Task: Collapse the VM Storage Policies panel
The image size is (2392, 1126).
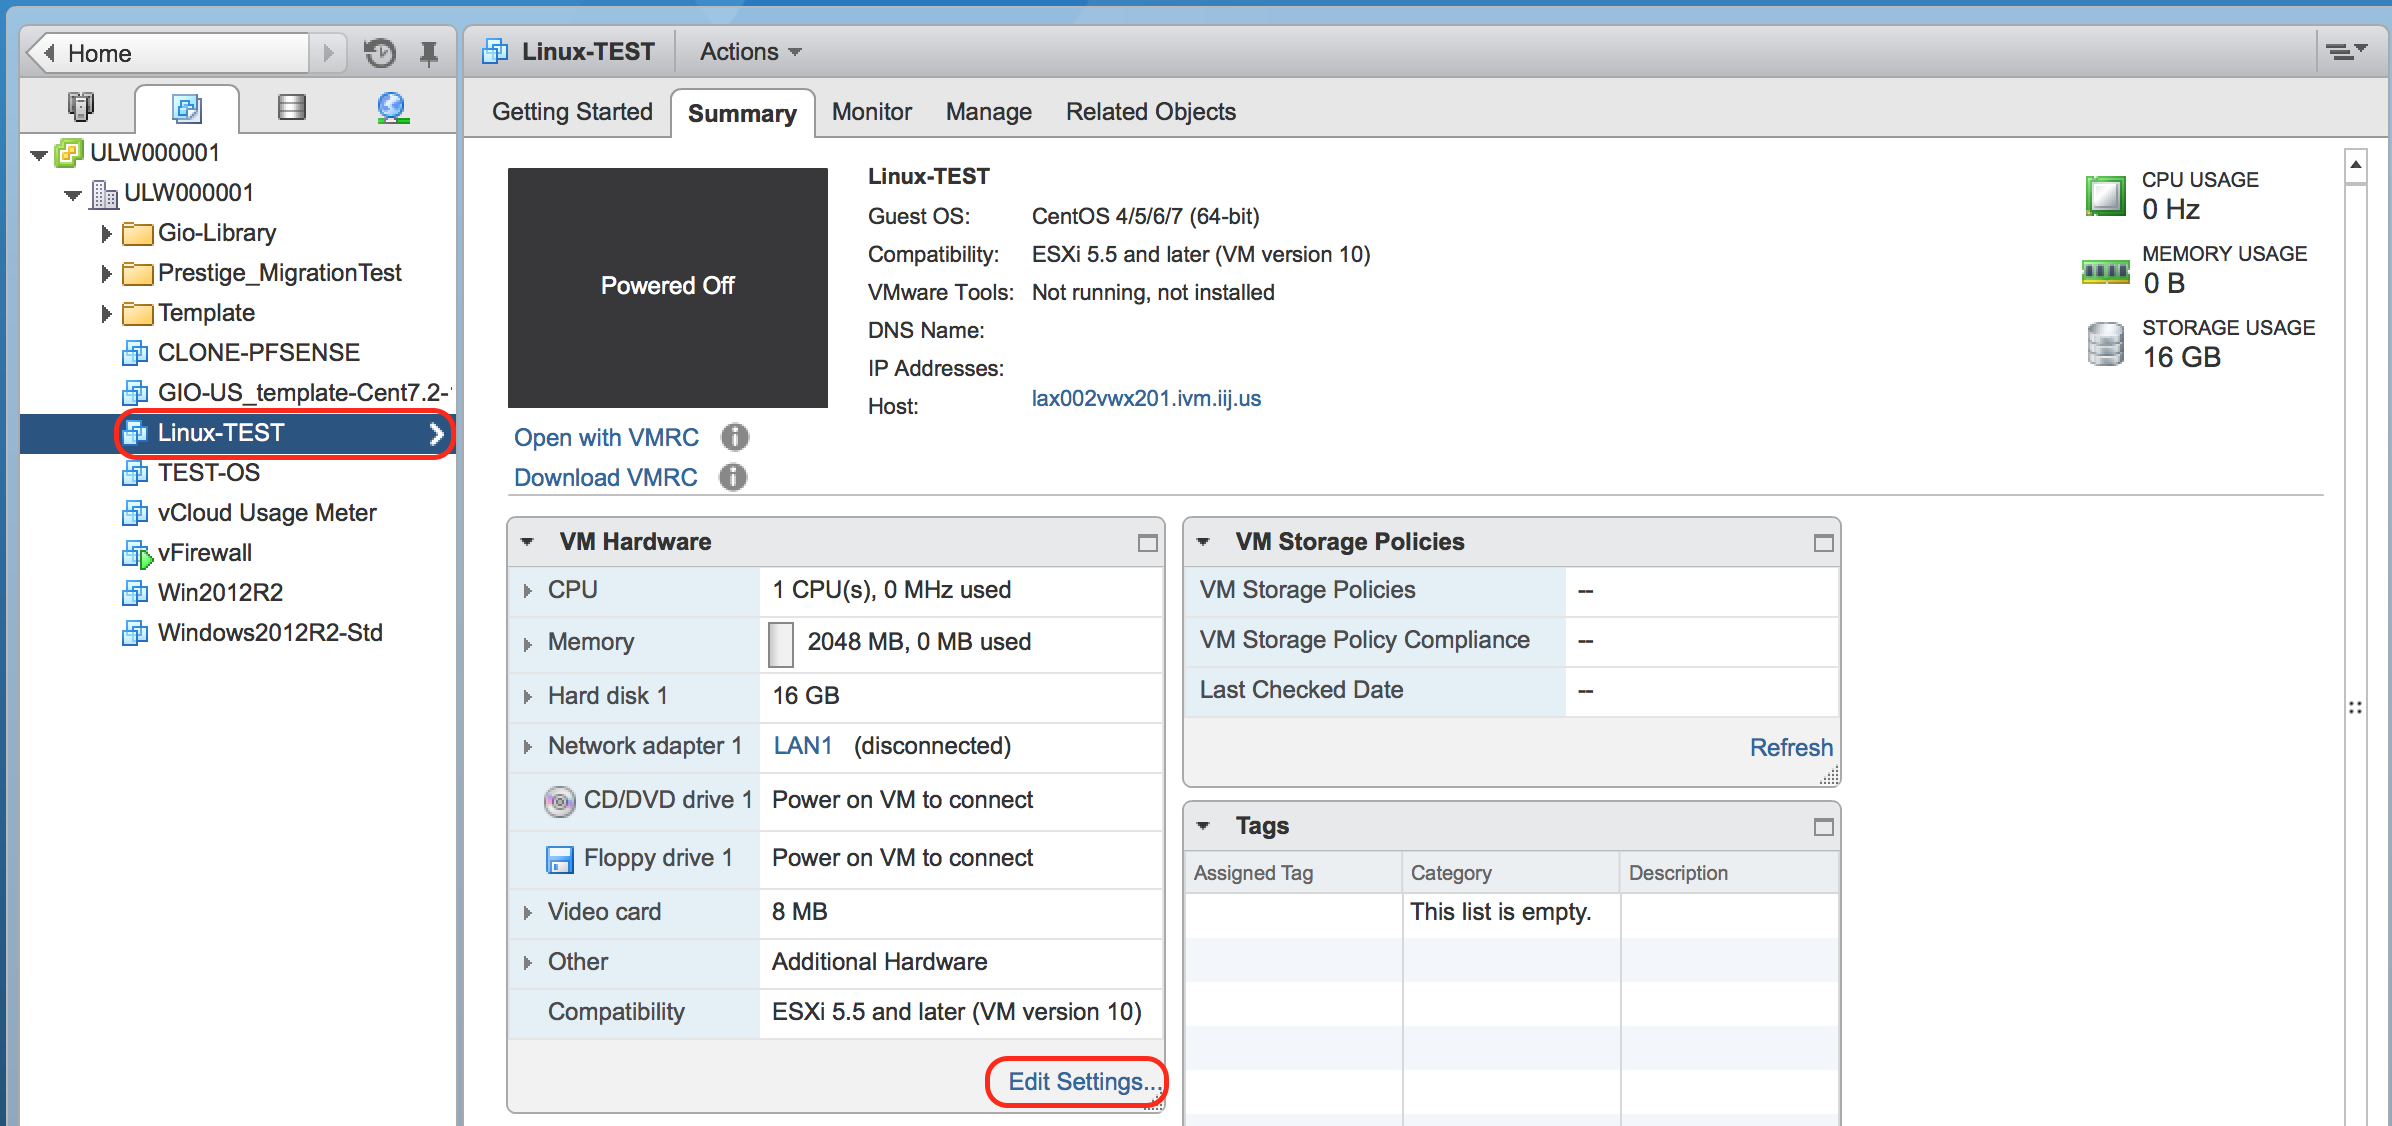Action: [x=1203, y=542]
